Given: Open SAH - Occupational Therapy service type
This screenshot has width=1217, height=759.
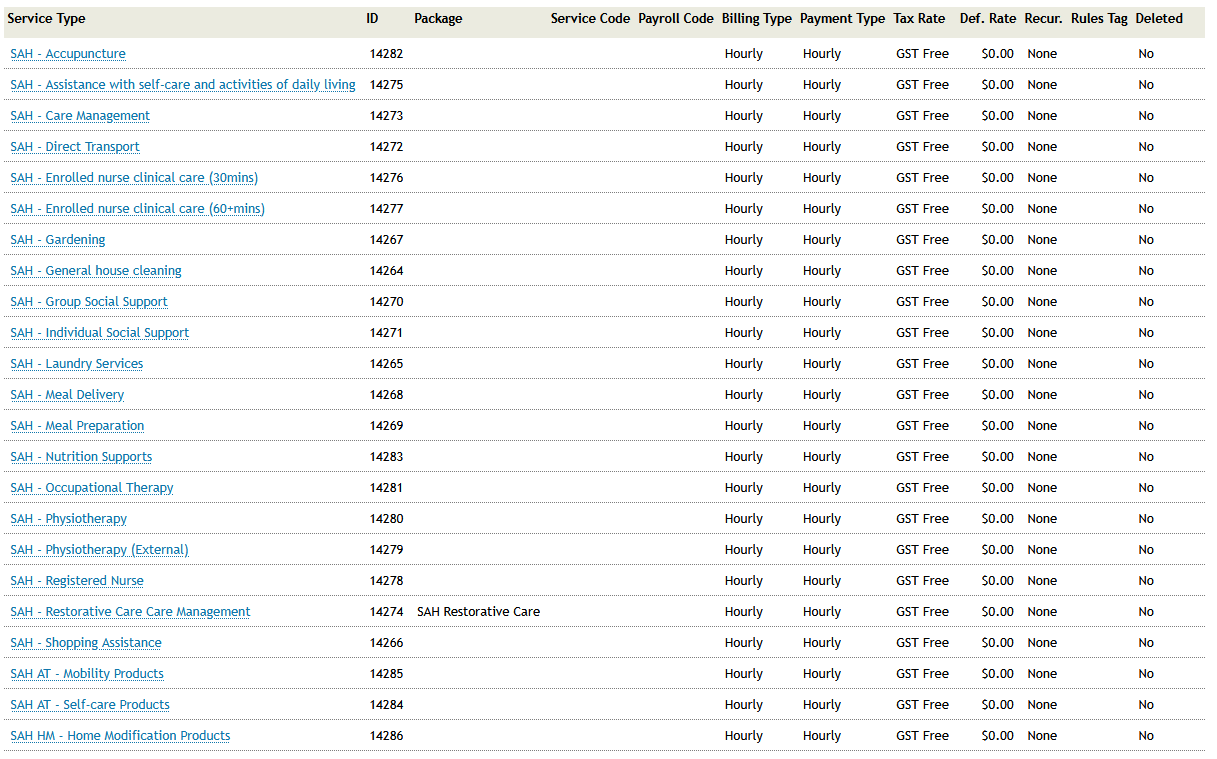Looking at the screenshot, I should point(92,487).
